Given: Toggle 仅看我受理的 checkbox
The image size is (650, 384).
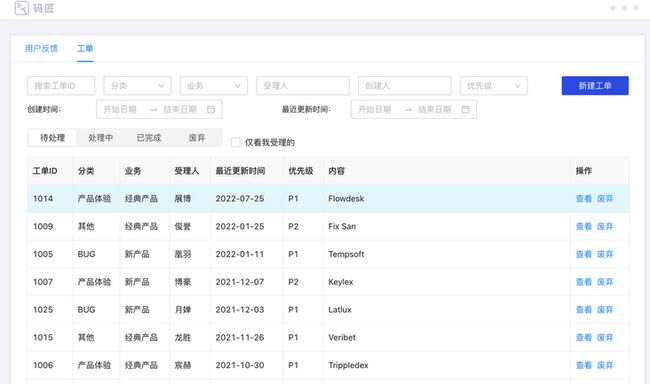Looking at the screenshot, I should [x=235, y=142].
